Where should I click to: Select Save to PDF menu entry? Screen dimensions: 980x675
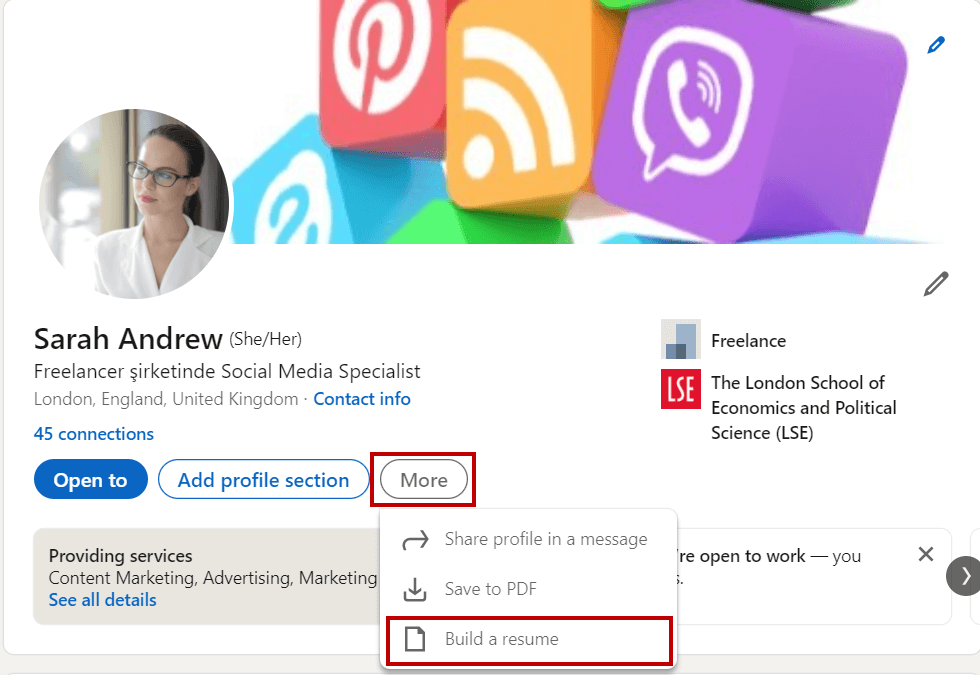tap(489, 590)
